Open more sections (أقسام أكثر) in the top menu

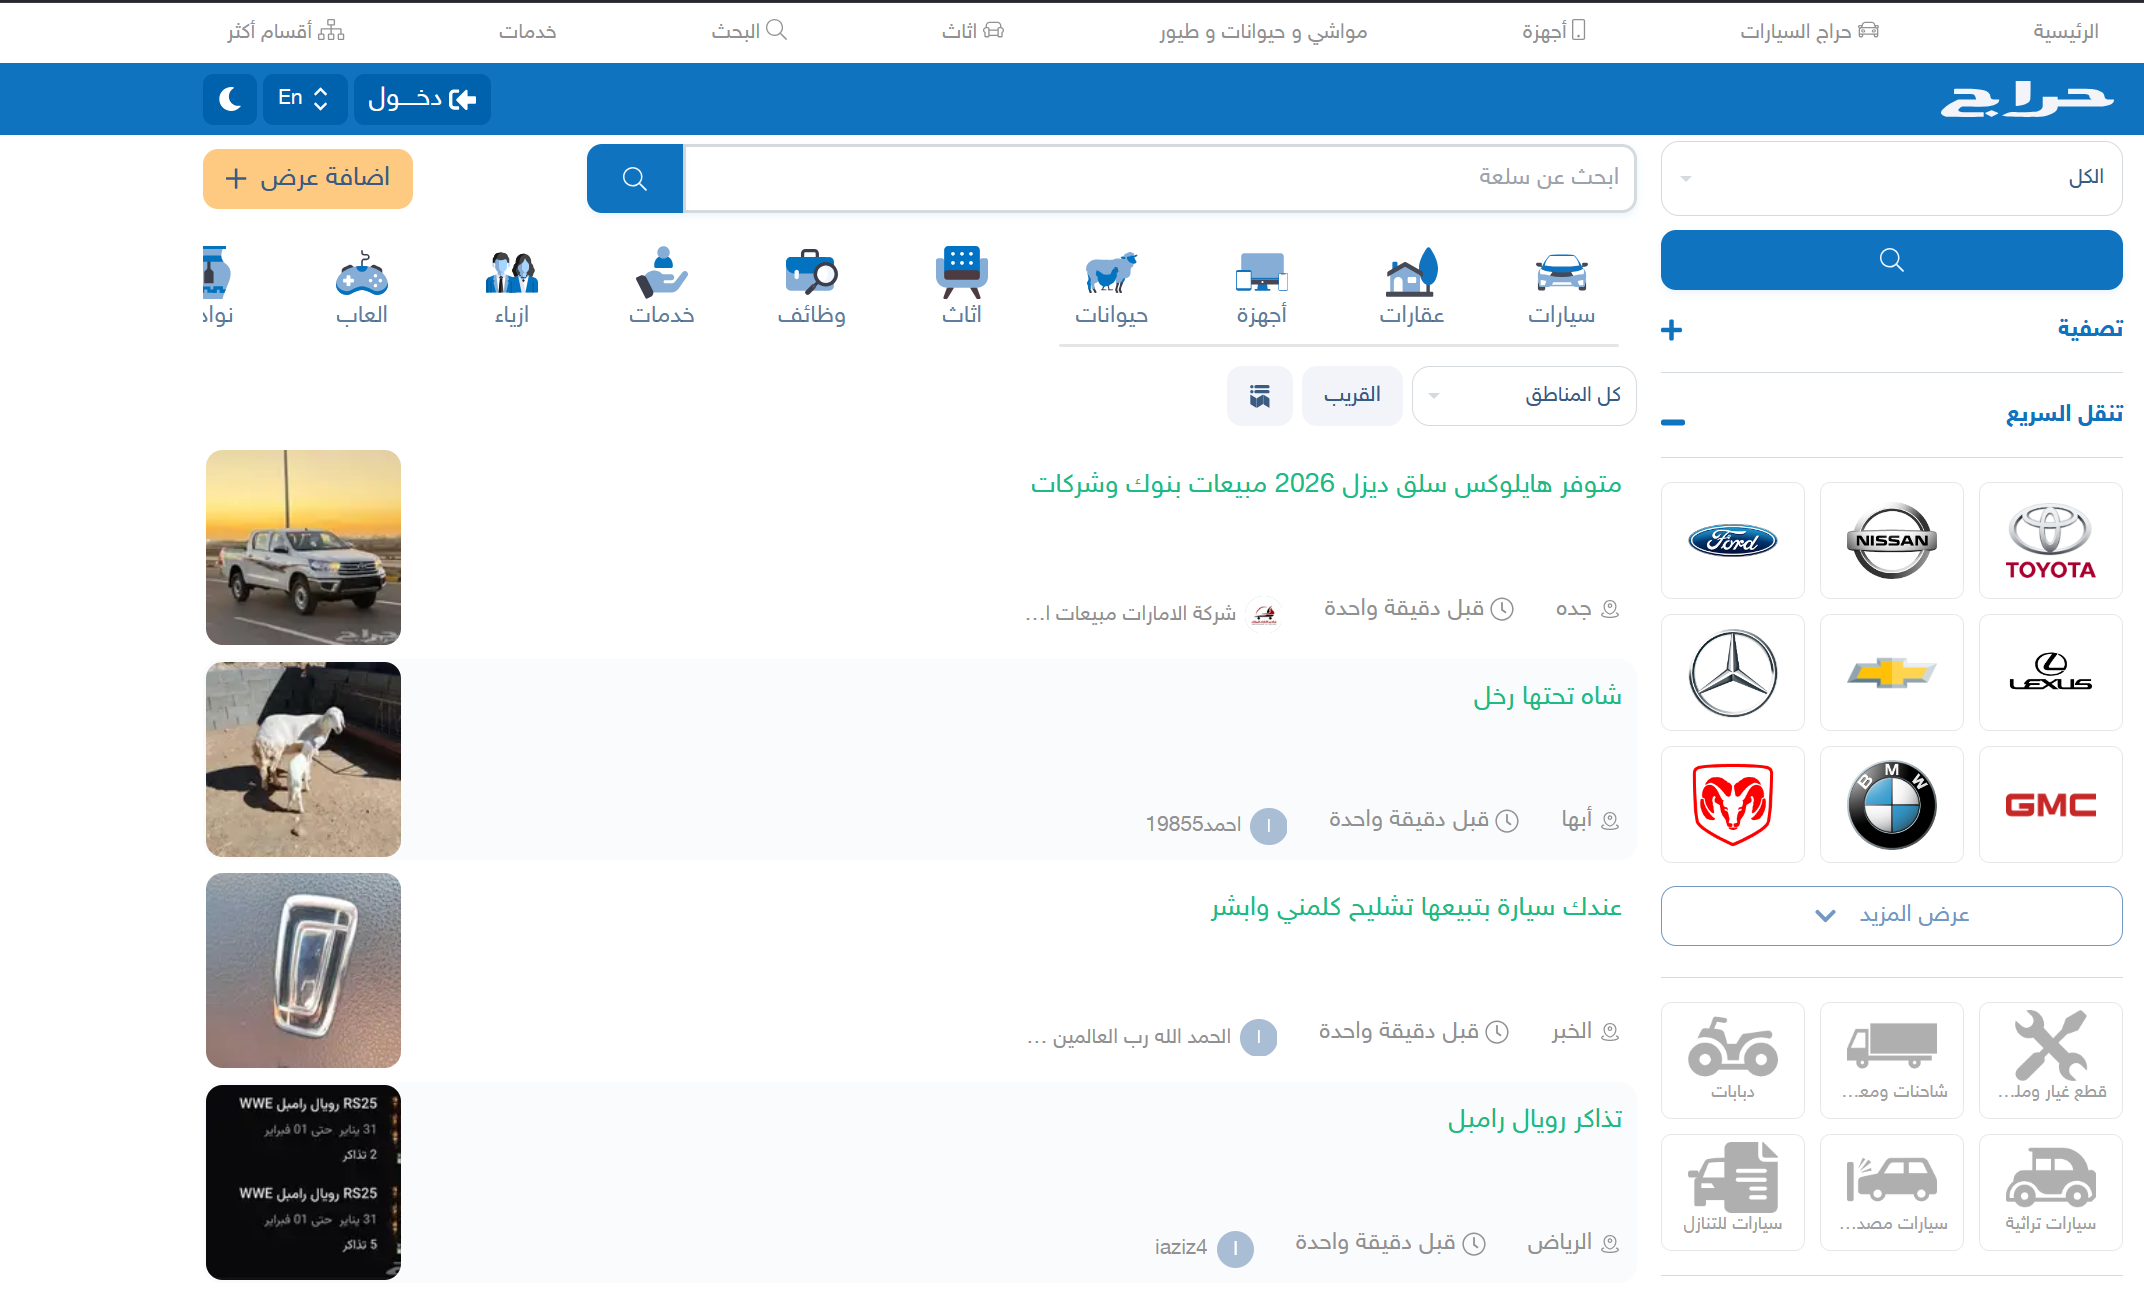[x=286, y=32]
